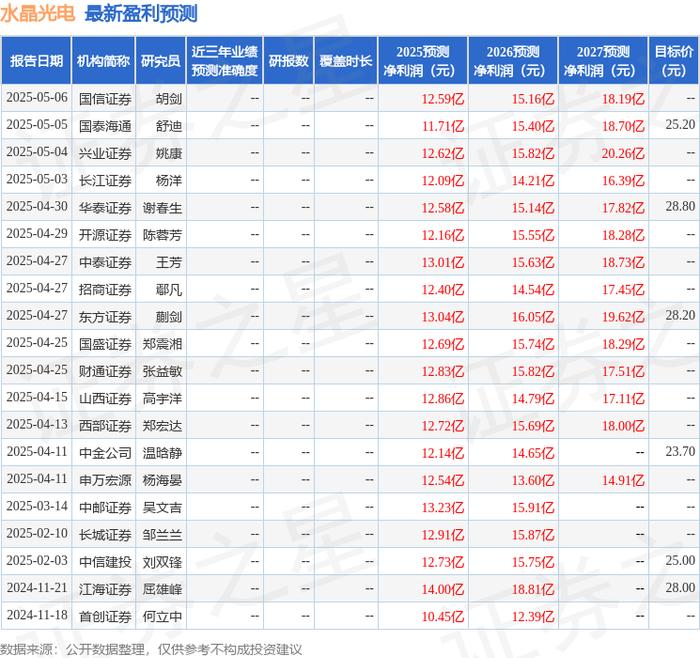Select the 中泰证券 institution cell
Viewport: 700px width, 658px height.
tap(105, 262)
